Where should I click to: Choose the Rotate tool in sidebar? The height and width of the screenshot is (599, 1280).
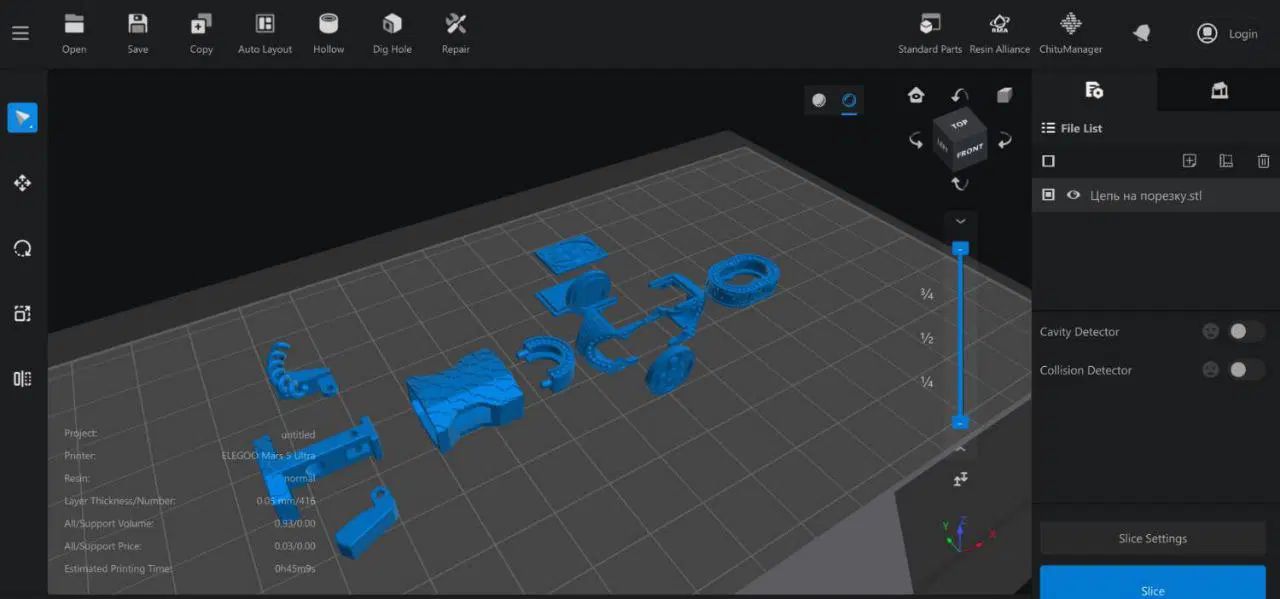(x=22, y=248)
